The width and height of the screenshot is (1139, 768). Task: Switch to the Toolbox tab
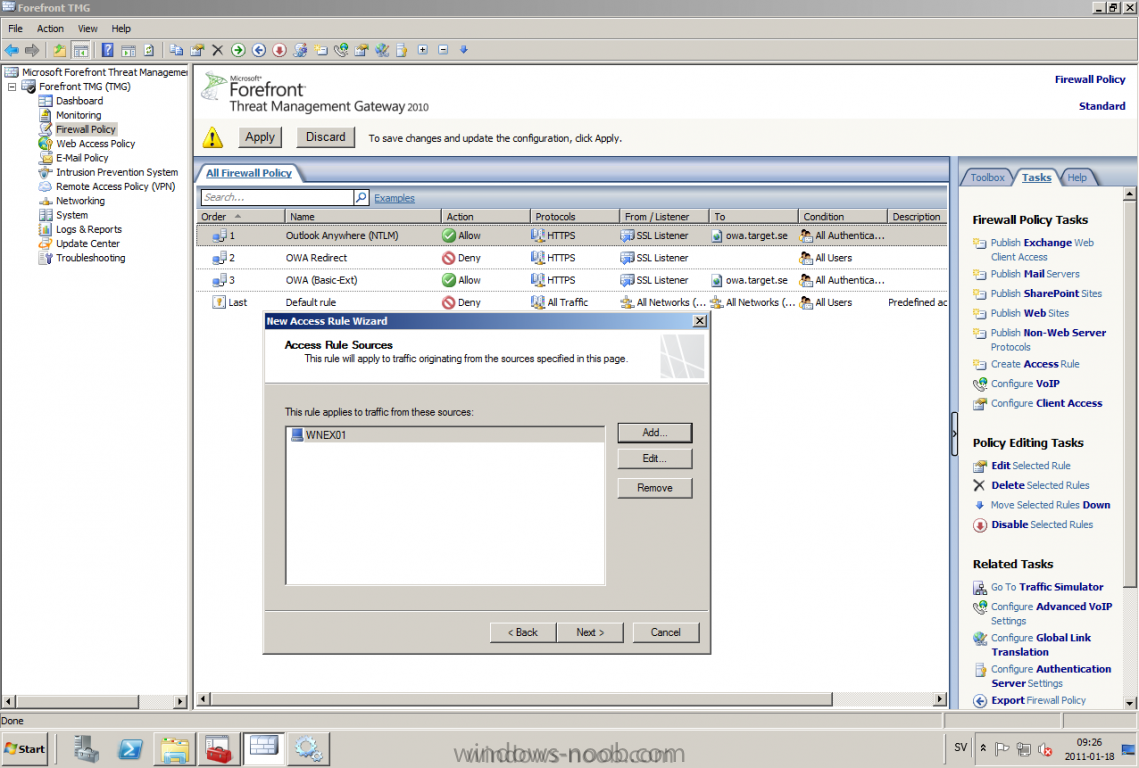pyautogui.click(x=987, y=177)
